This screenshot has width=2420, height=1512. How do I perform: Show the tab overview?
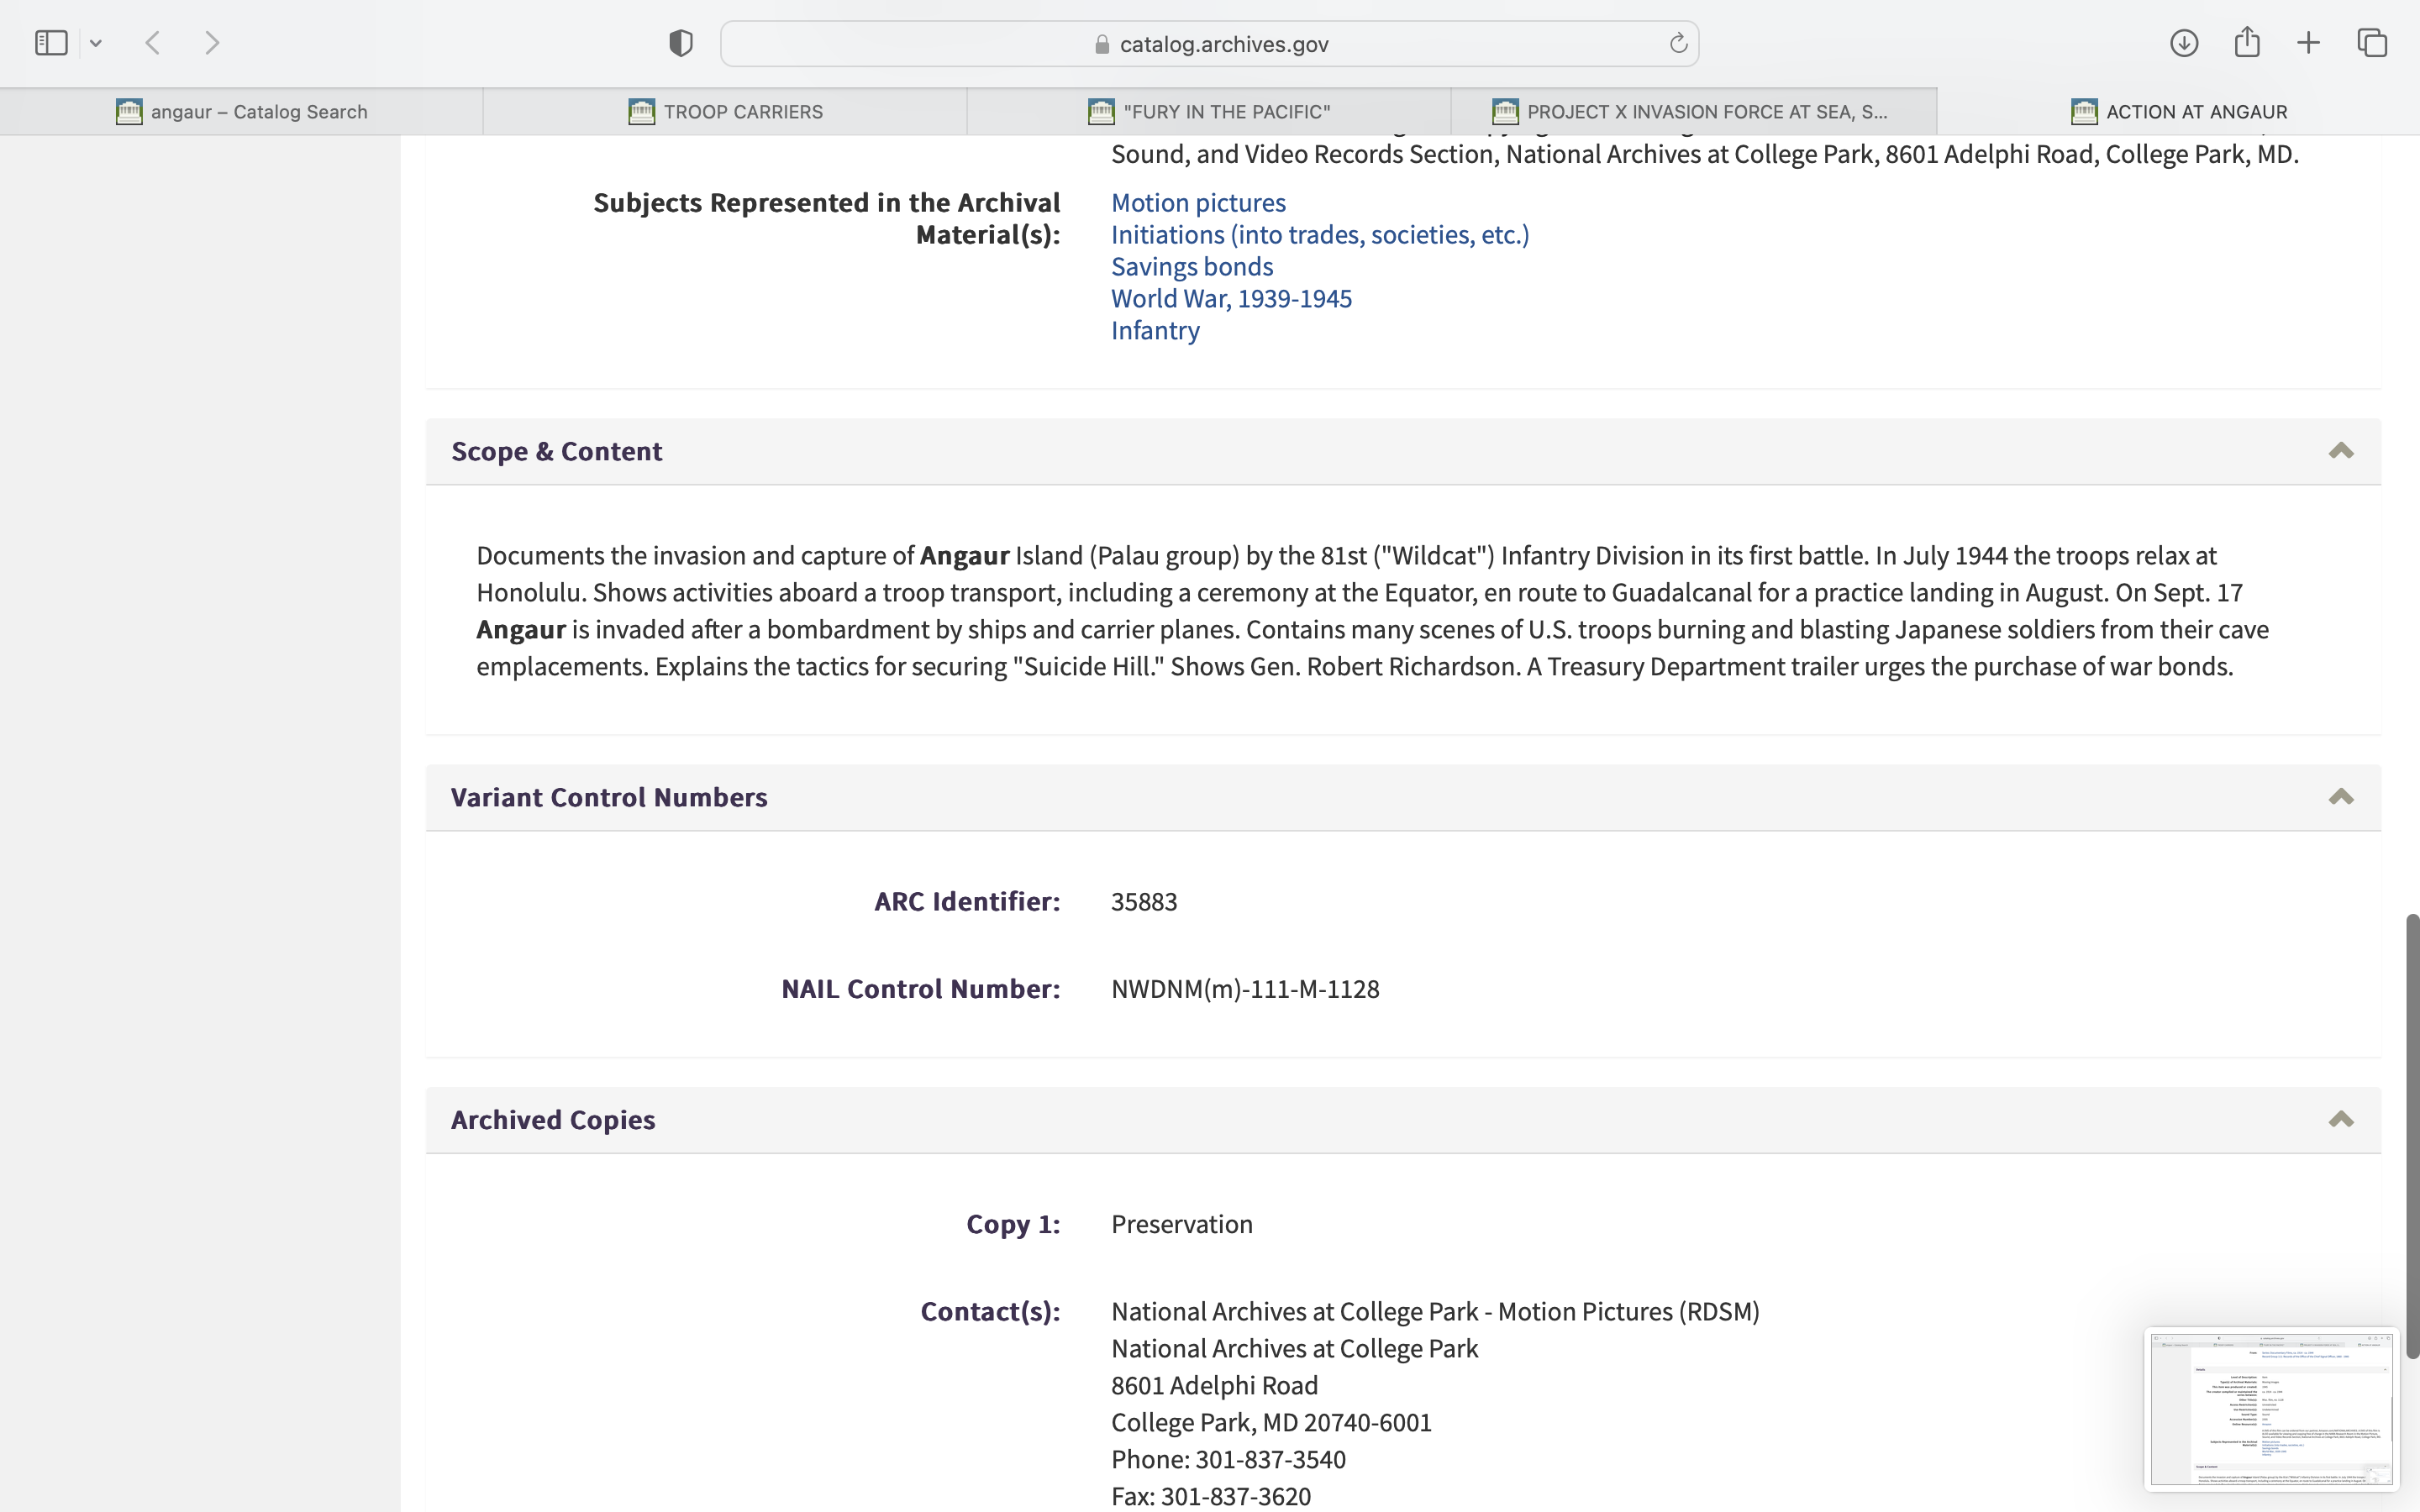2372,43
